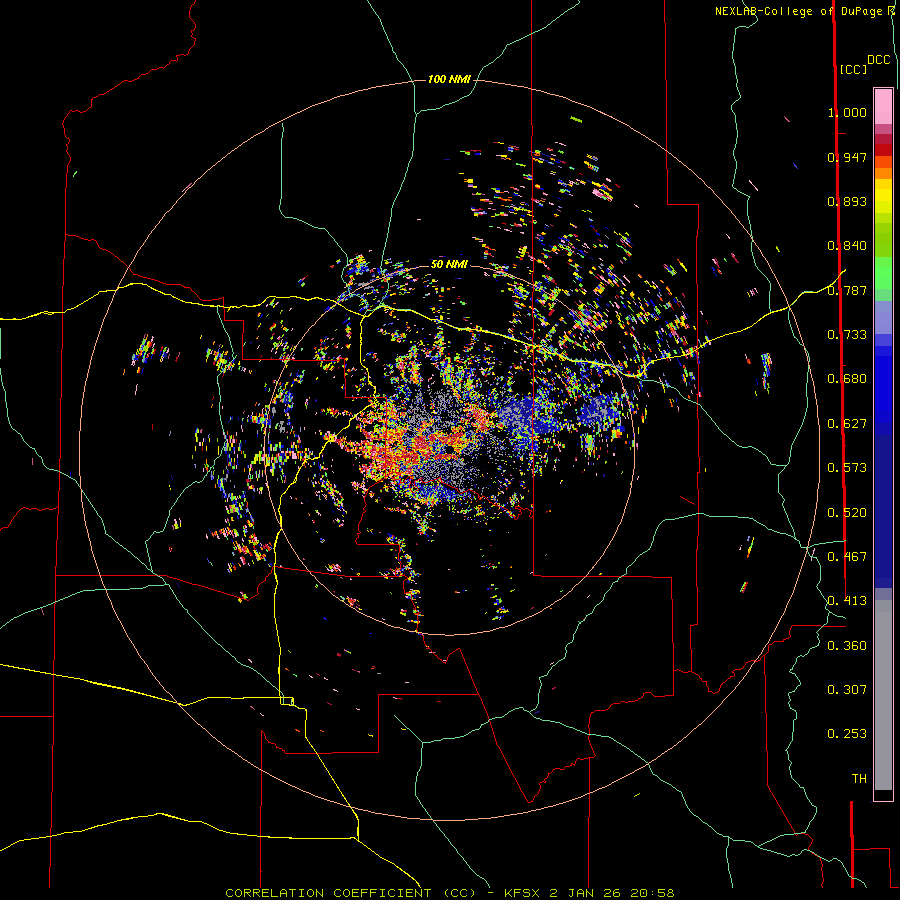Click the 0.467 legend value
The width and height of the screenshot is (900, 900).
[x=847, y=557]
